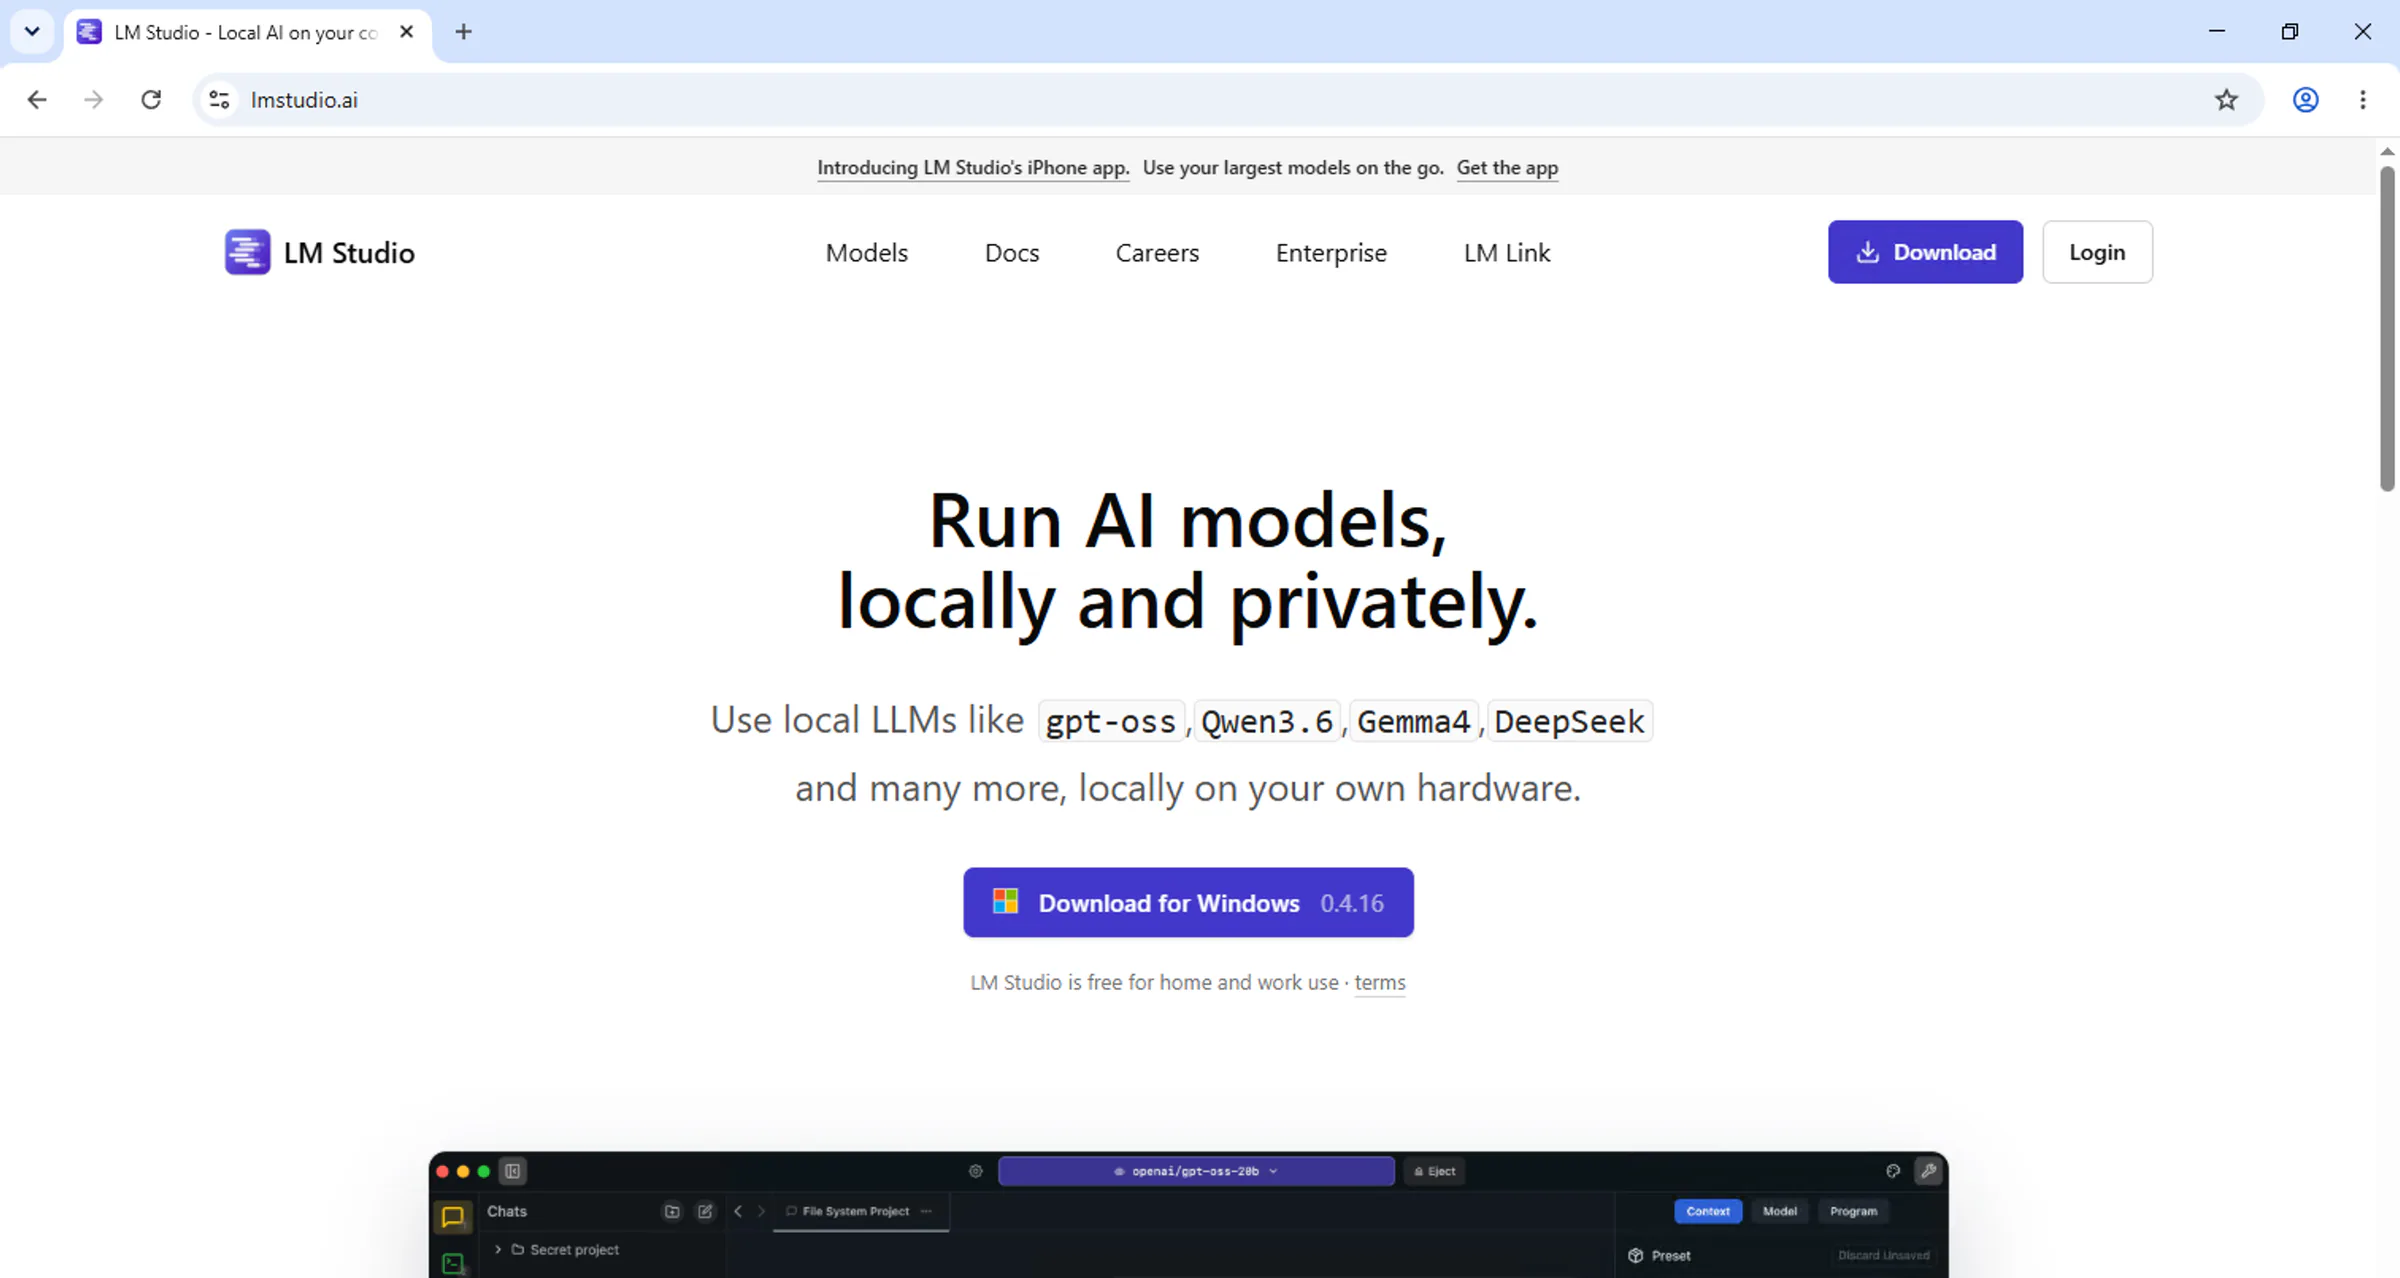Open the tab search dropdown arrow
Viewport: 2400px width, 1278px height.
coord(32,31)
